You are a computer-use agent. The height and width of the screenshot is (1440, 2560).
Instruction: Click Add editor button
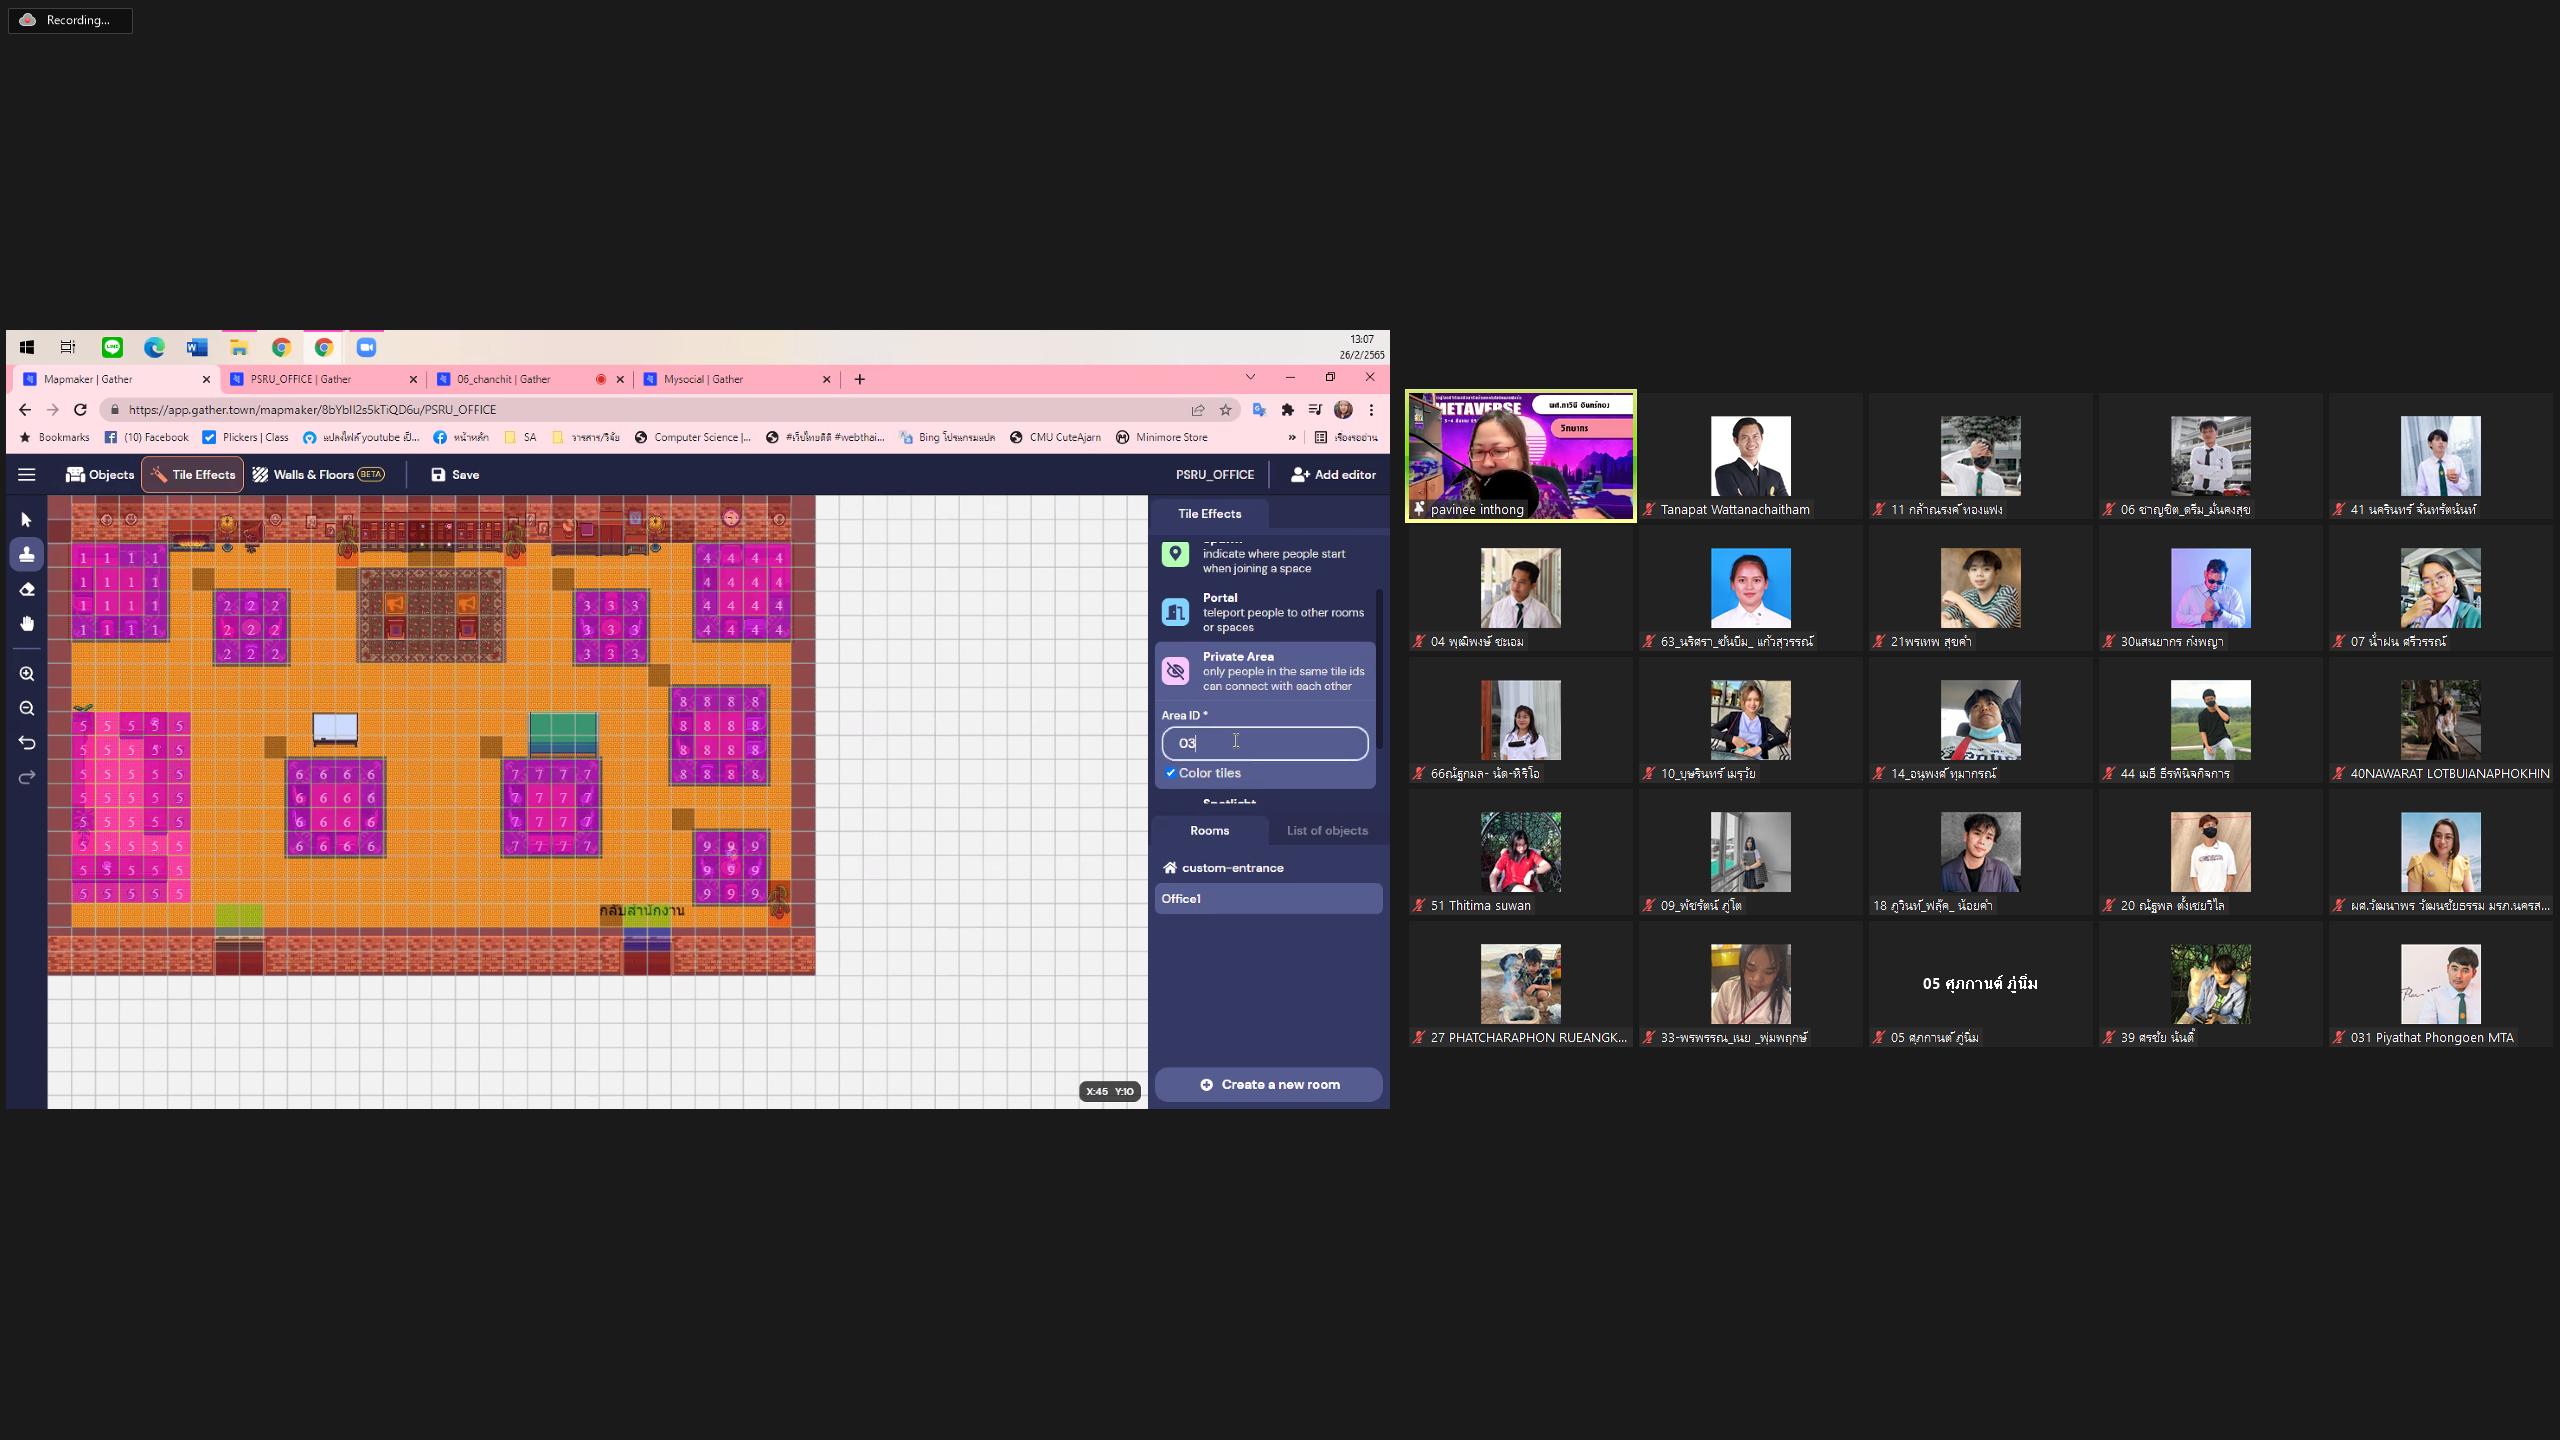1333,475
